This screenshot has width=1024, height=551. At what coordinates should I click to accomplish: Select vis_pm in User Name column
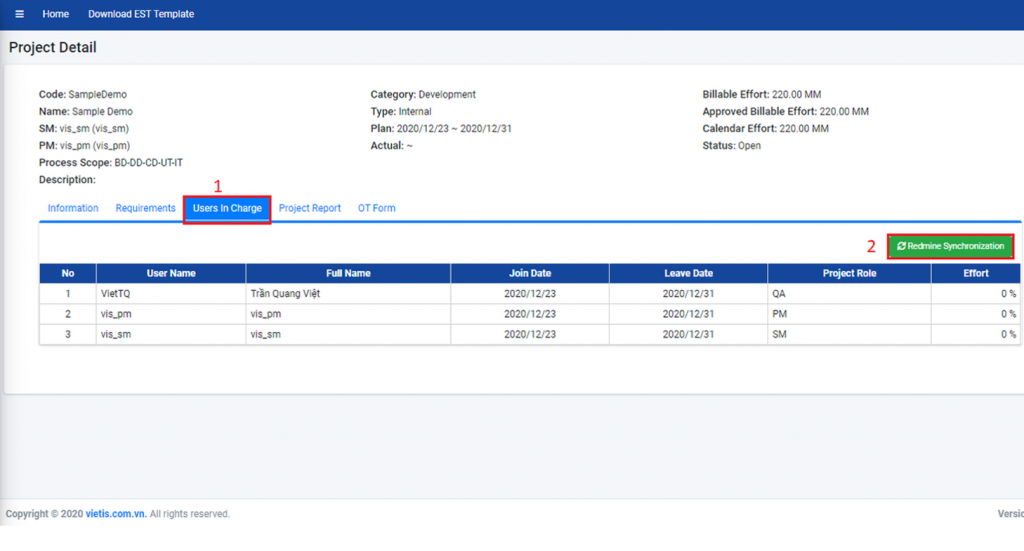click(171, 314)
